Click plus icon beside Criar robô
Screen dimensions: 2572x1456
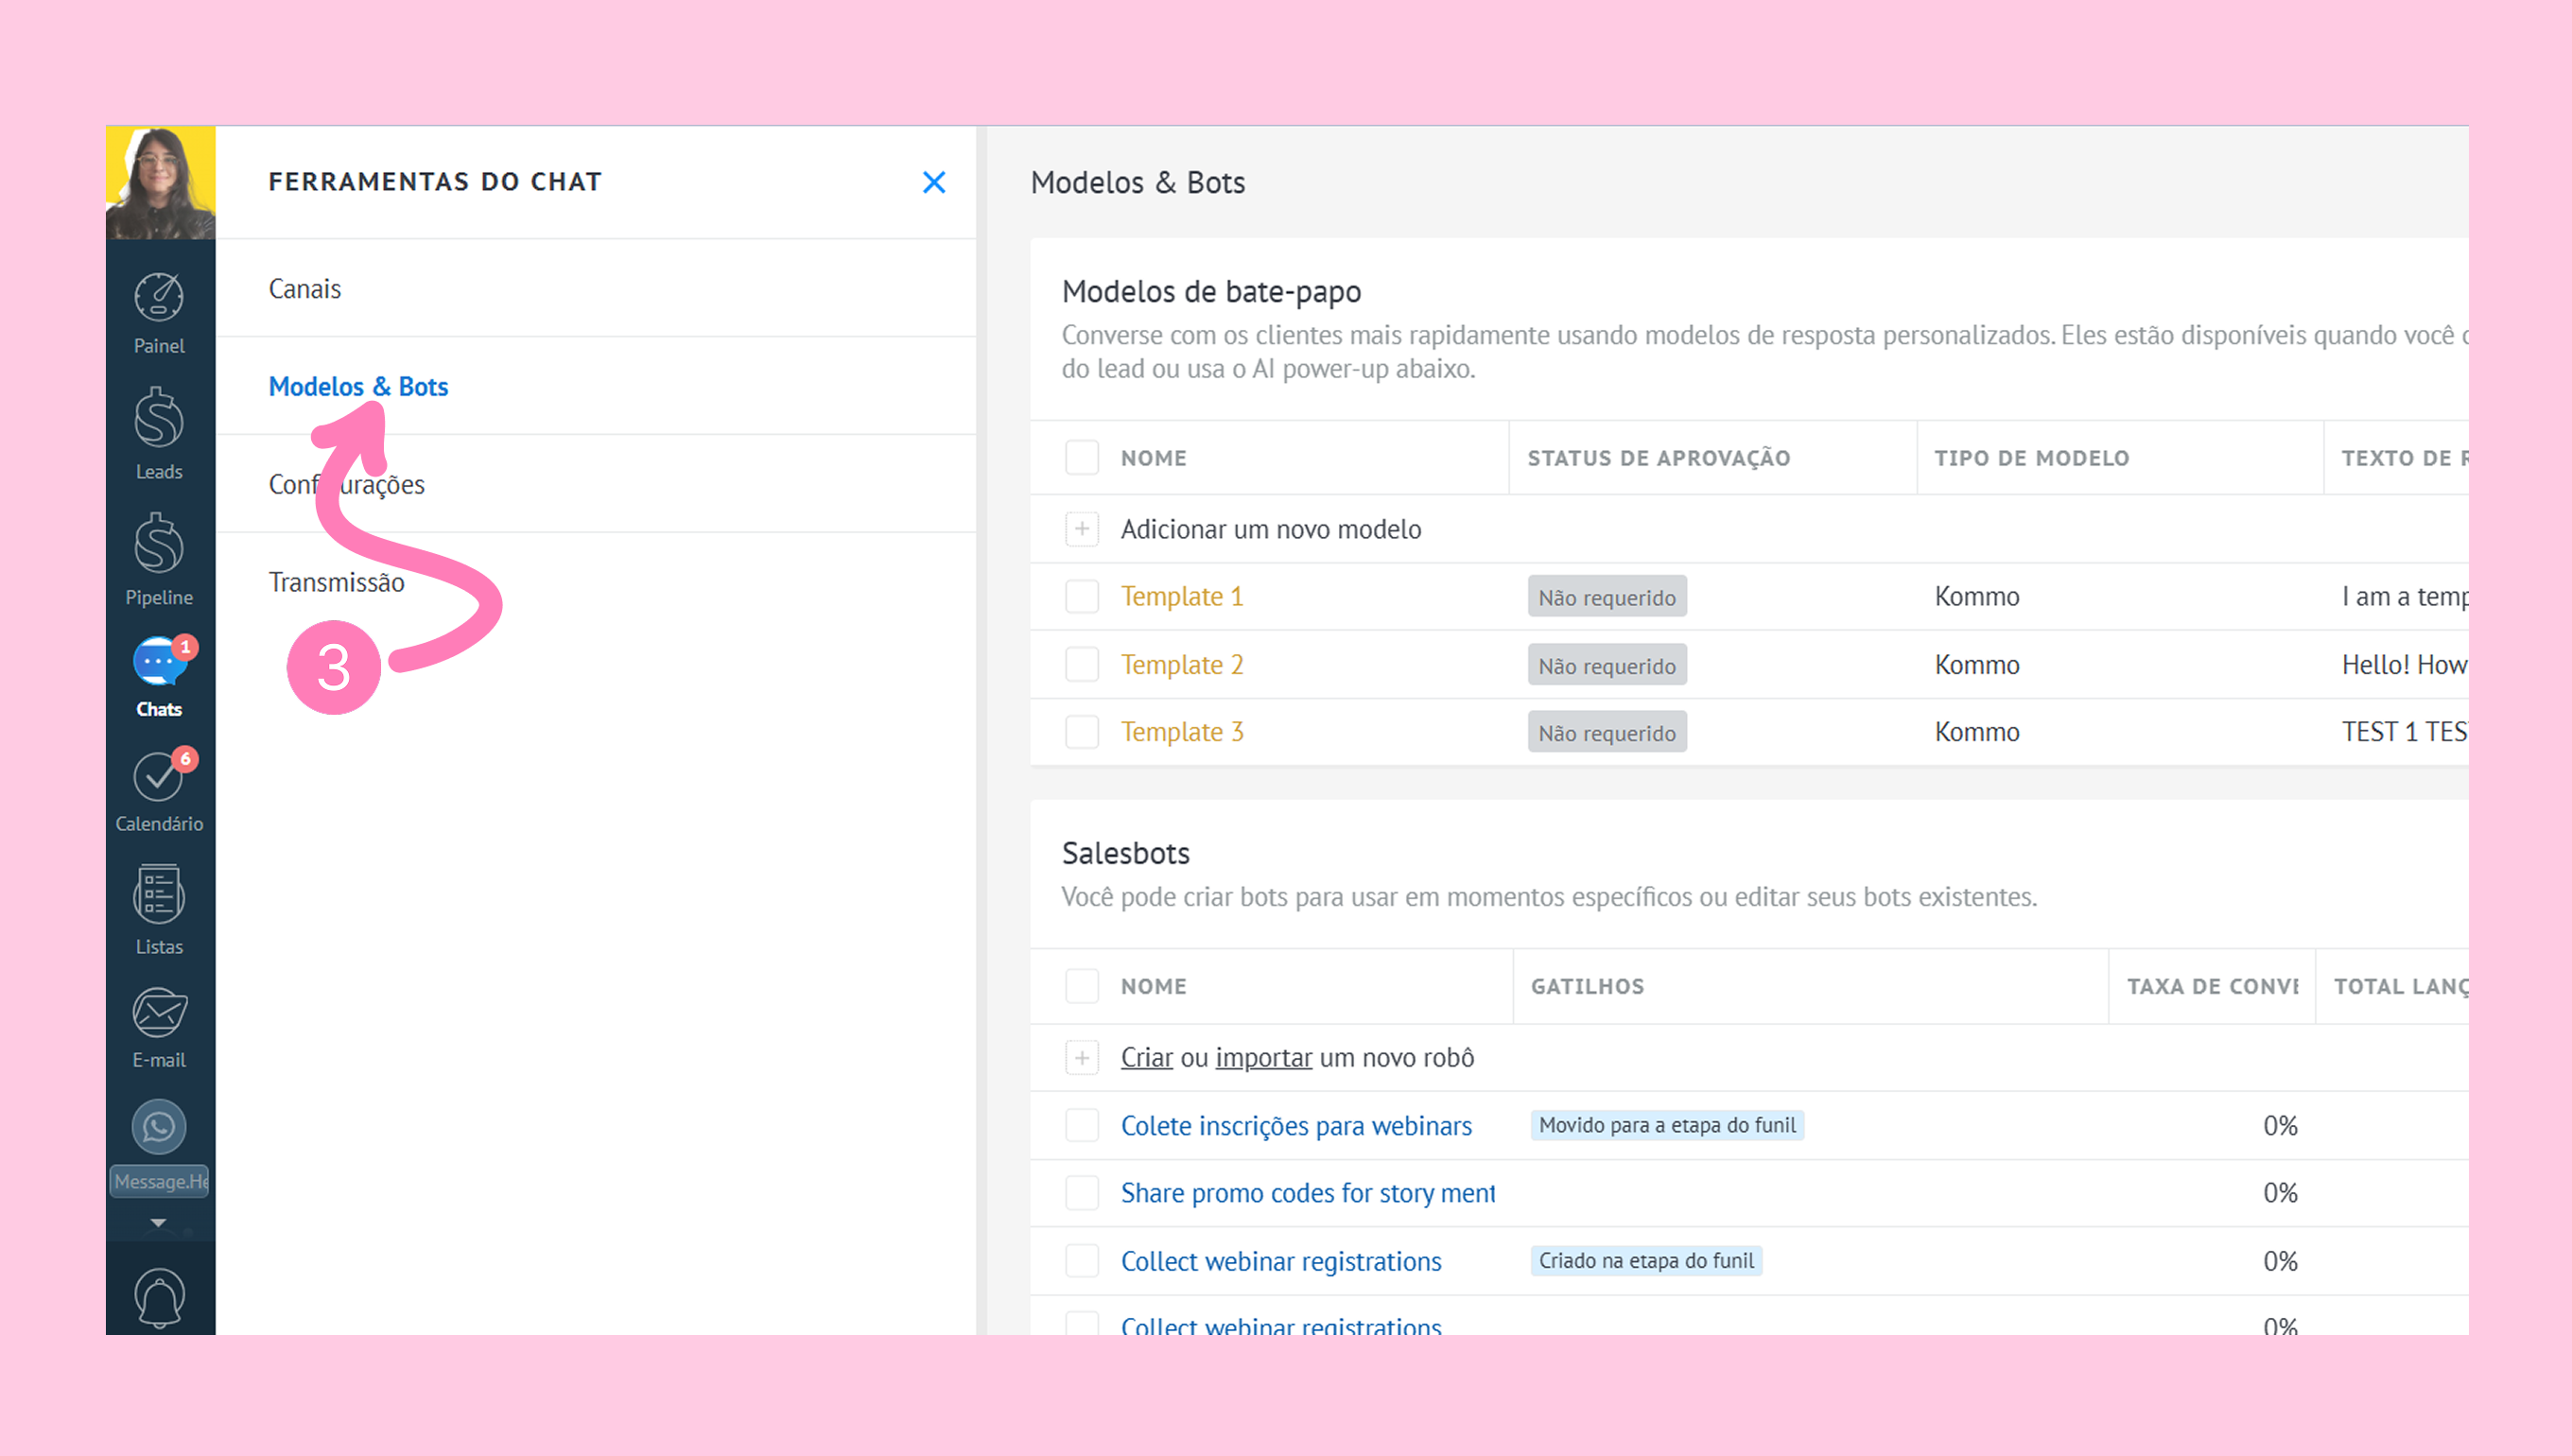tap(1082, 1058)
